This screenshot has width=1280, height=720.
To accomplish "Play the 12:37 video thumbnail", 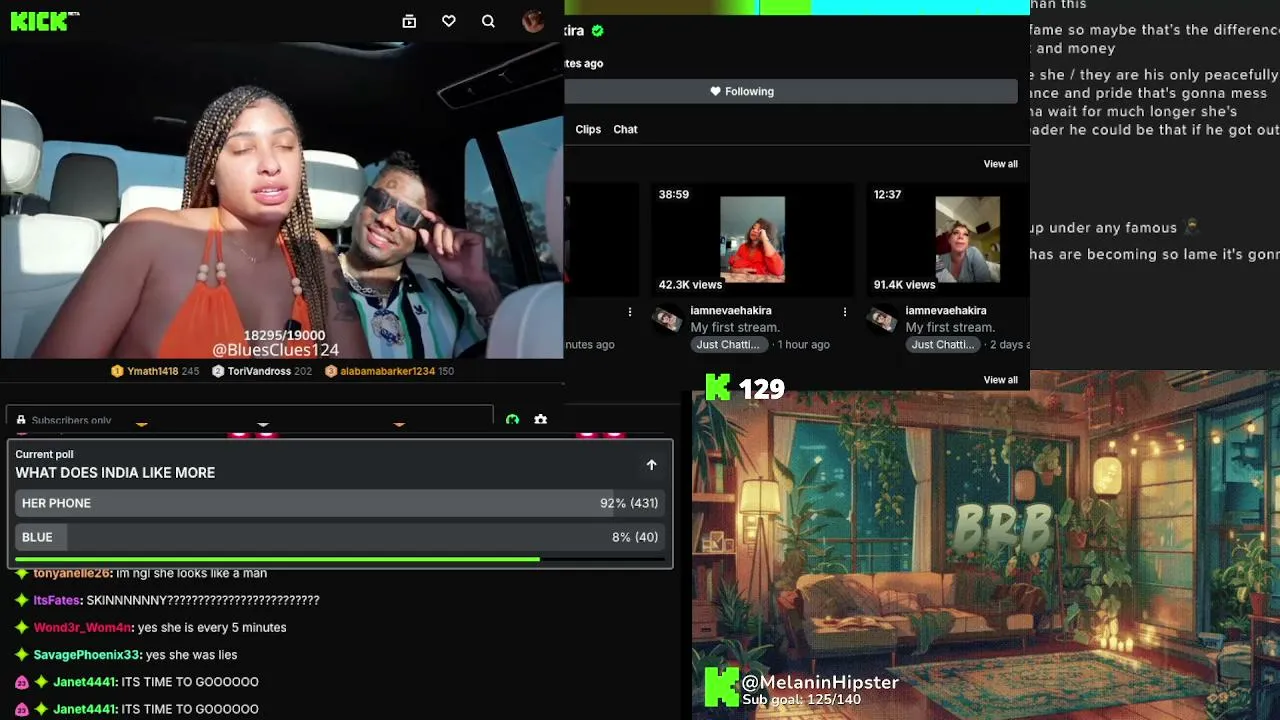I will point(948,239).
